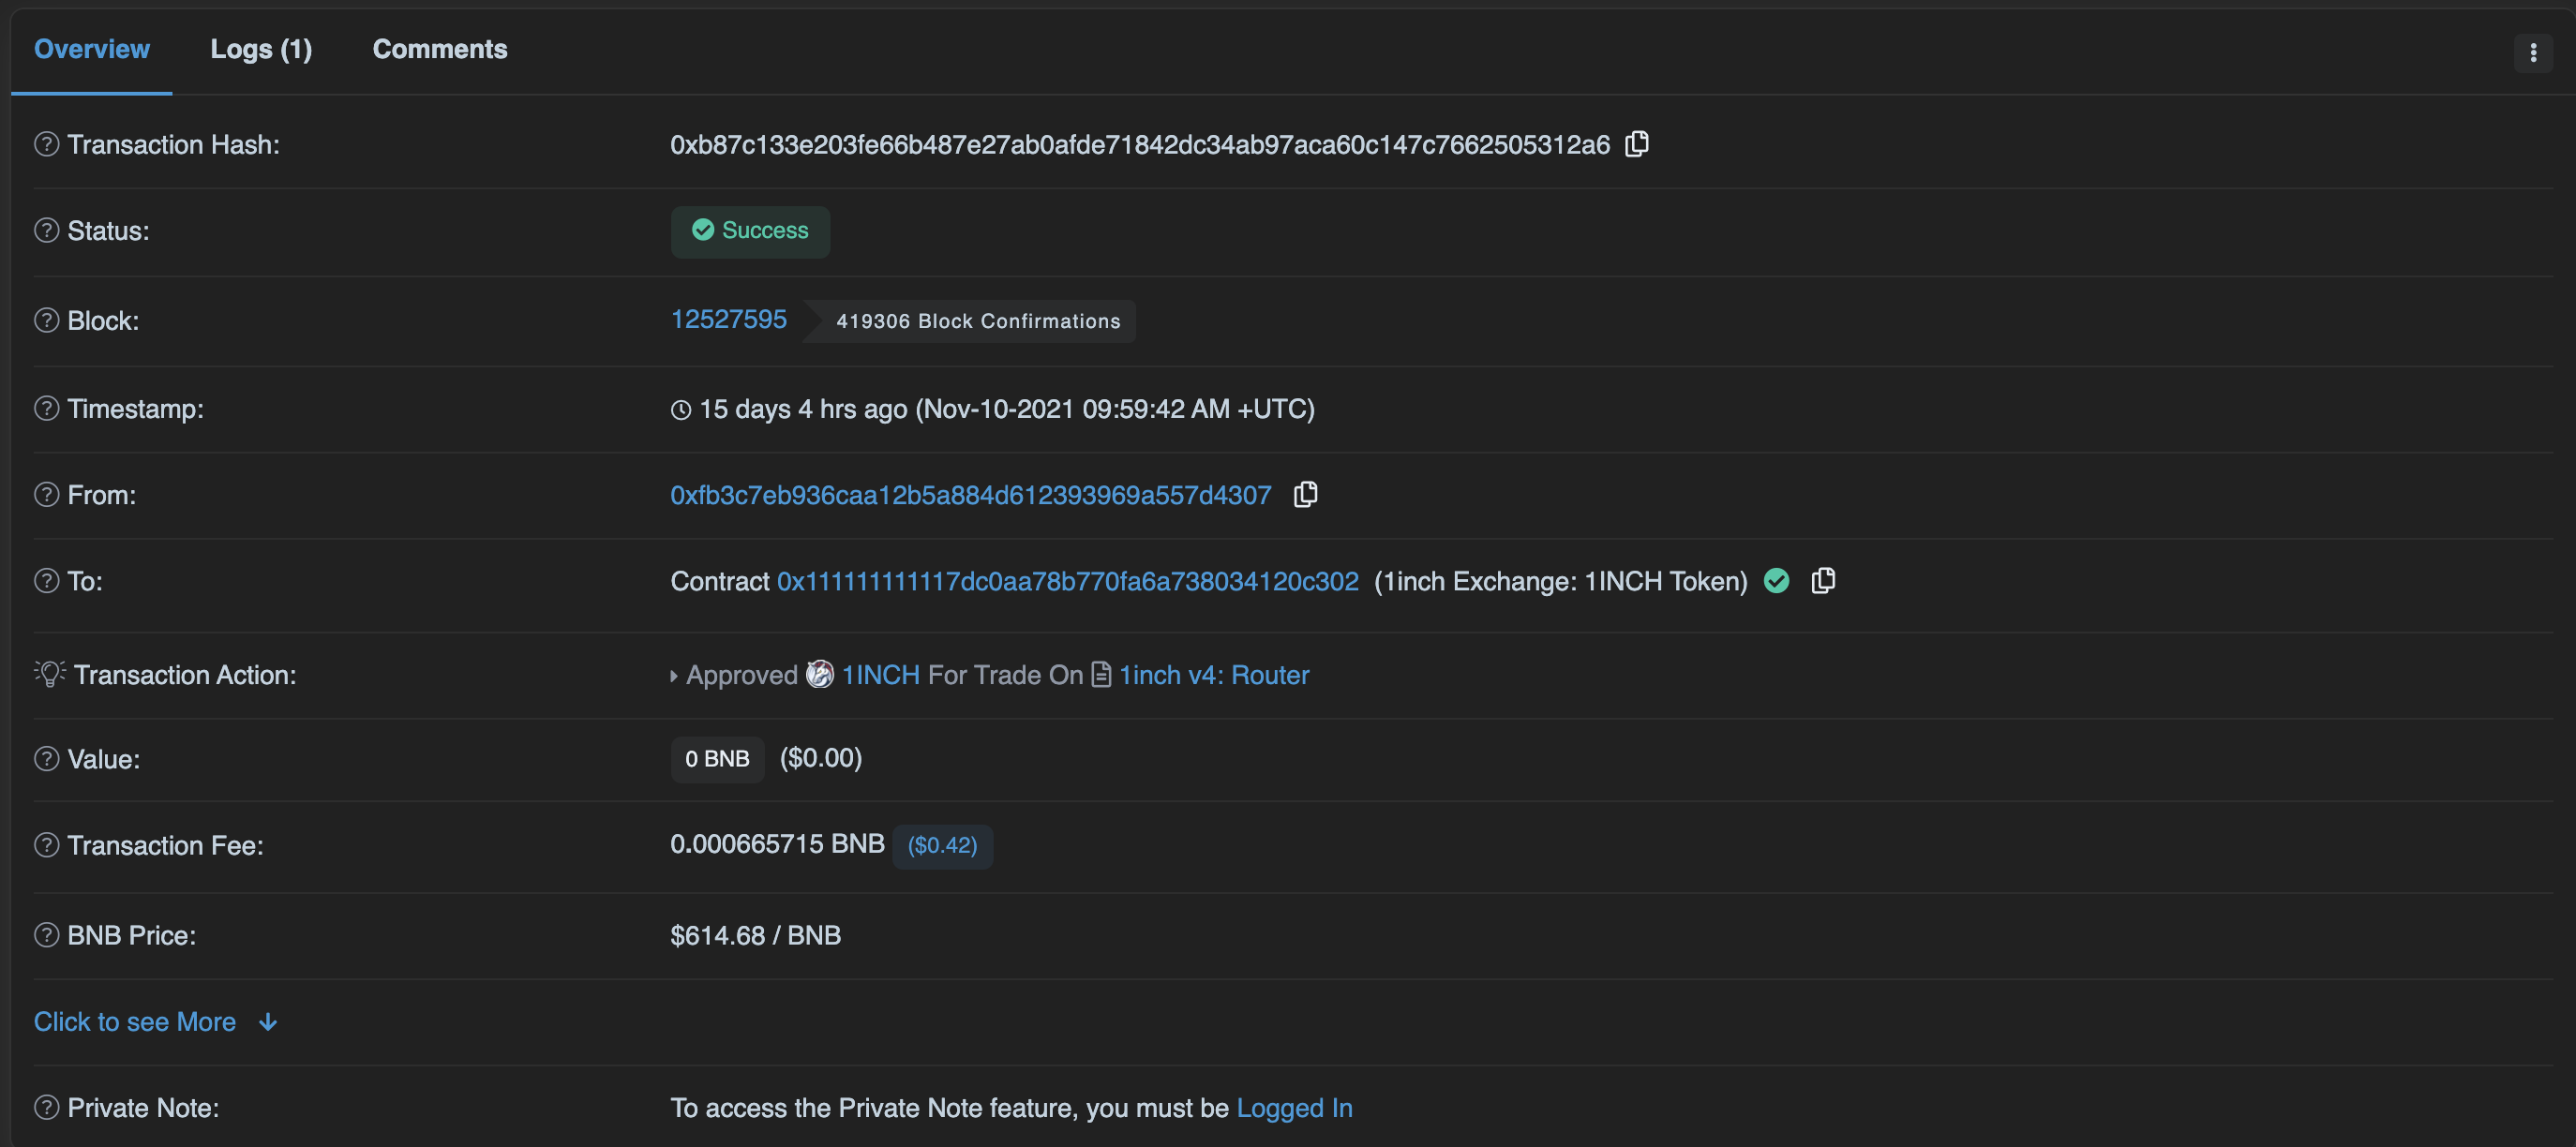Open the 1inch v4: Router link
Viewport: 2576px width, 1147px height.
point(1213,675)
